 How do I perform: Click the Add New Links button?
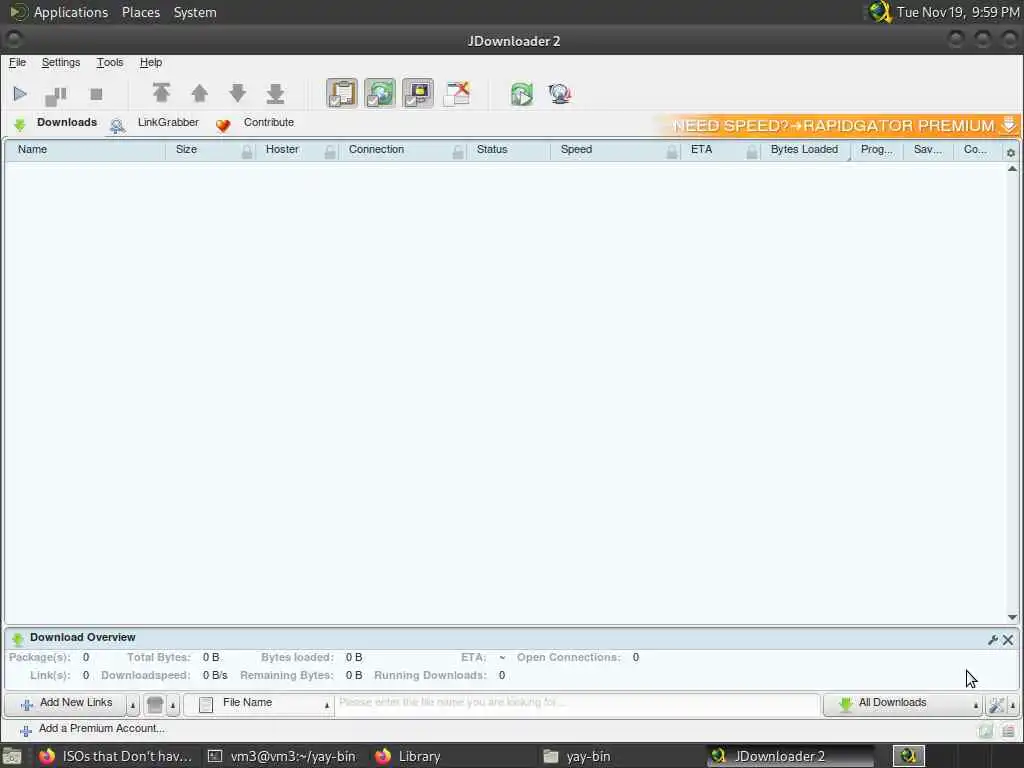coord(65,704)
